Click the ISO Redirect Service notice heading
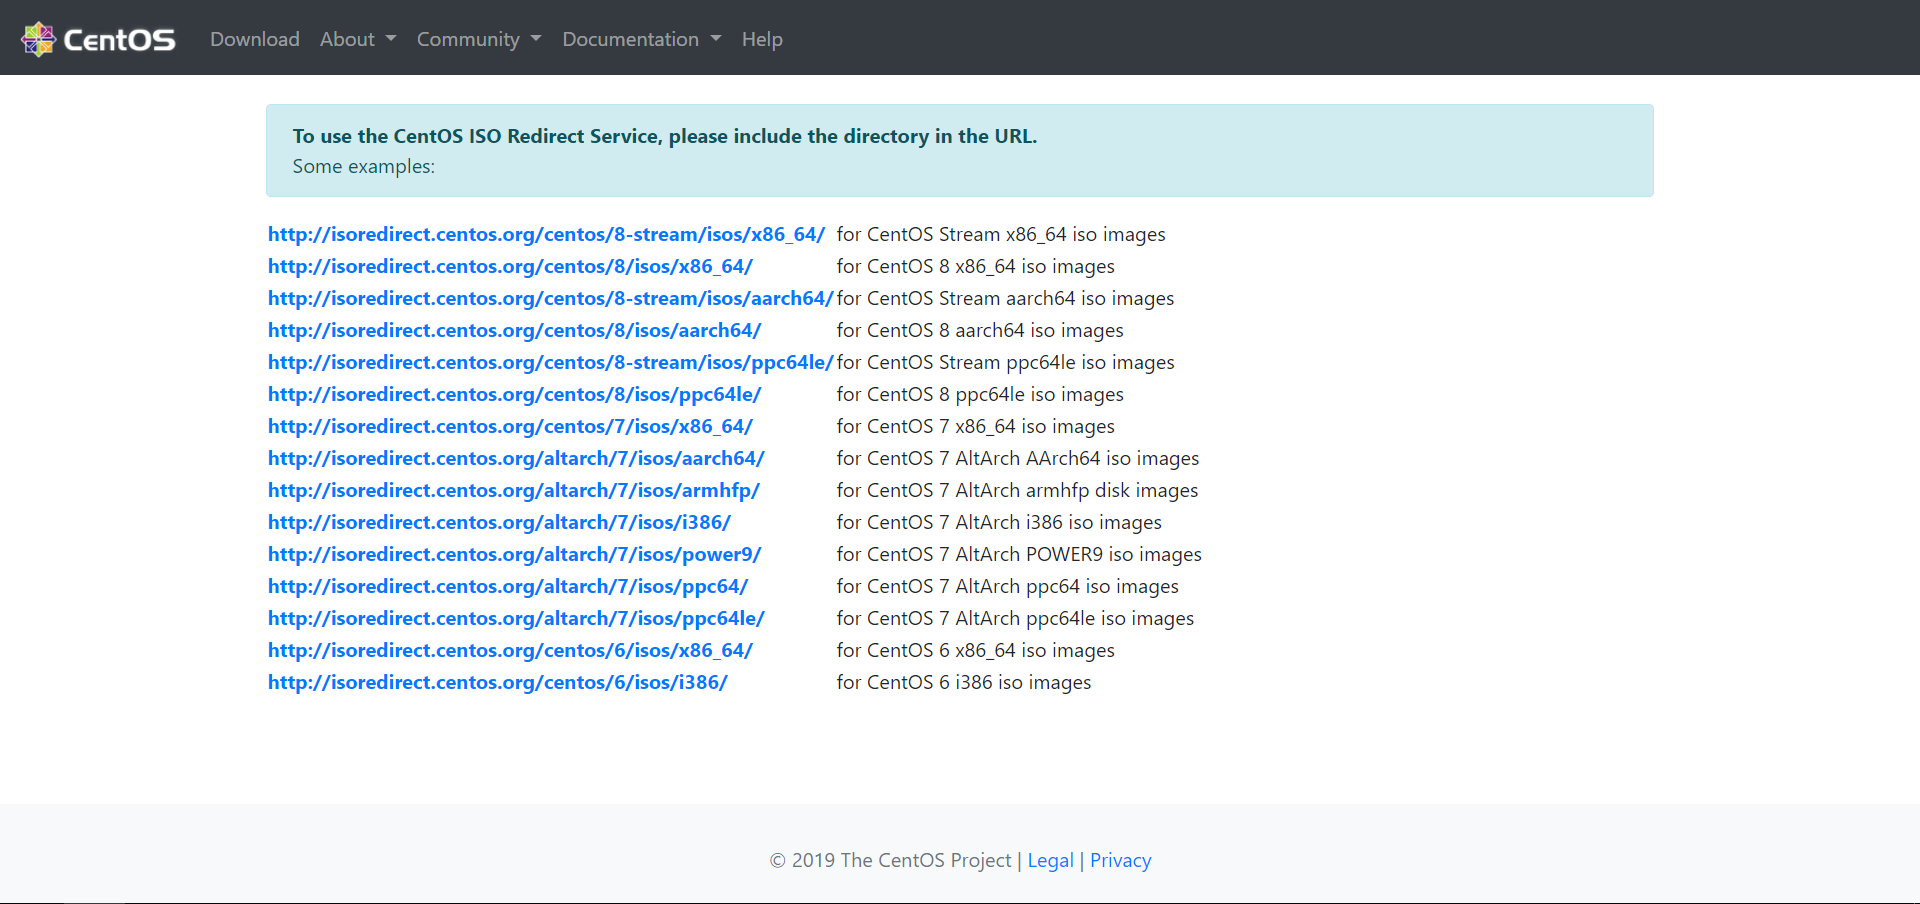This screenshot has height=904, width=1920. 665,136
